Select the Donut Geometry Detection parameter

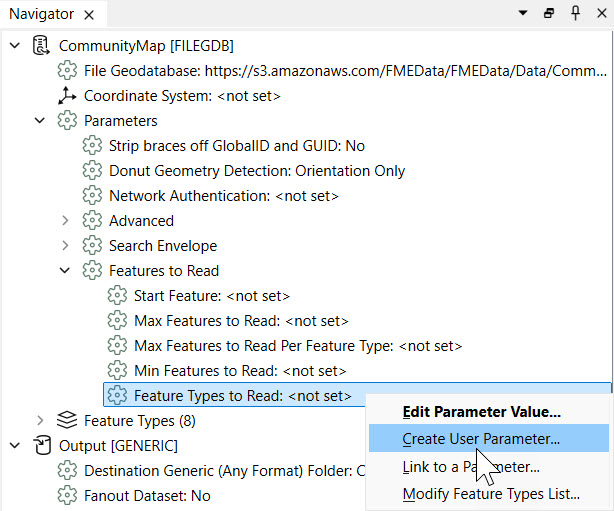pos(256,171)
